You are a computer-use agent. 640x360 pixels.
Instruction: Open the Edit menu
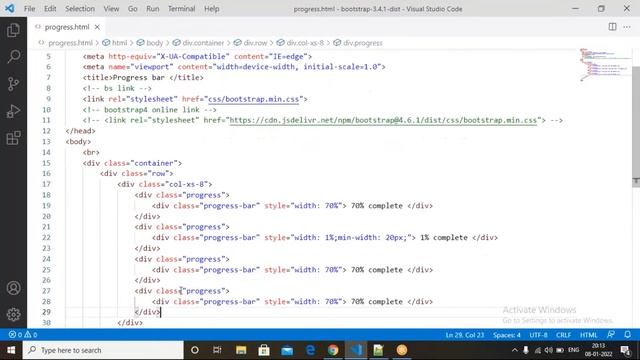coord(50,9)
